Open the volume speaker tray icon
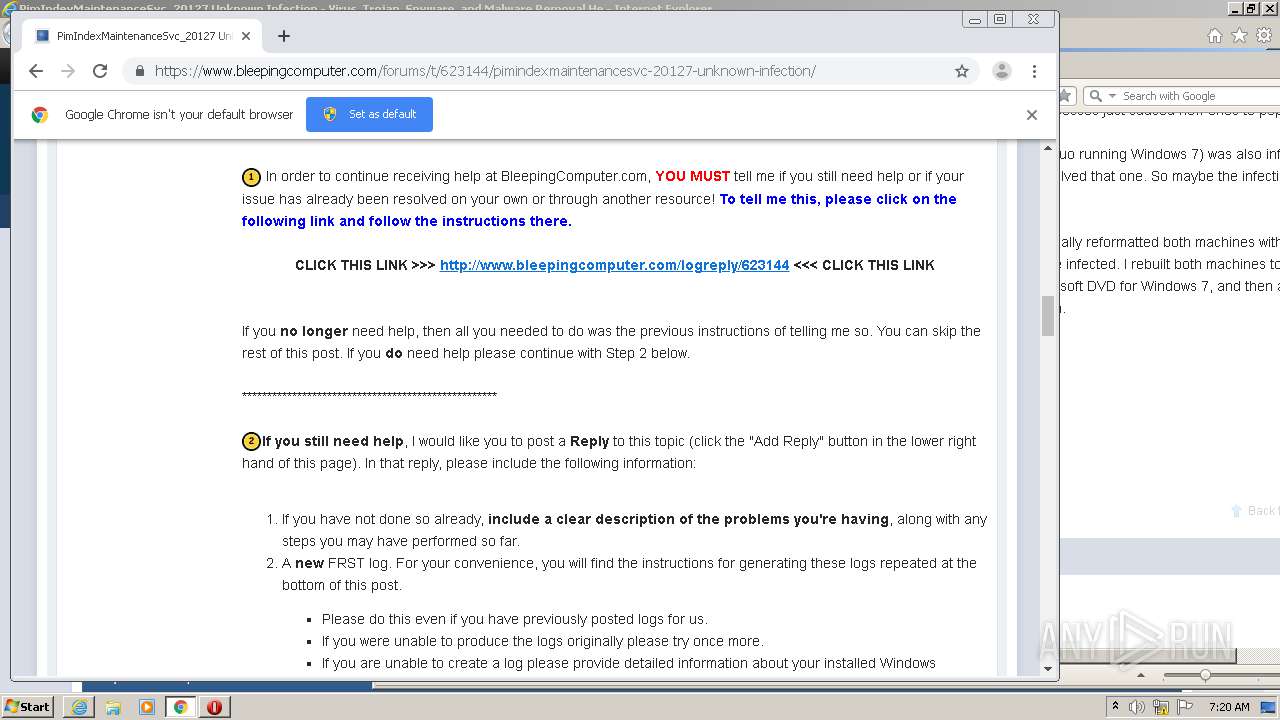1280x720 pixels. pos(1137,707)
